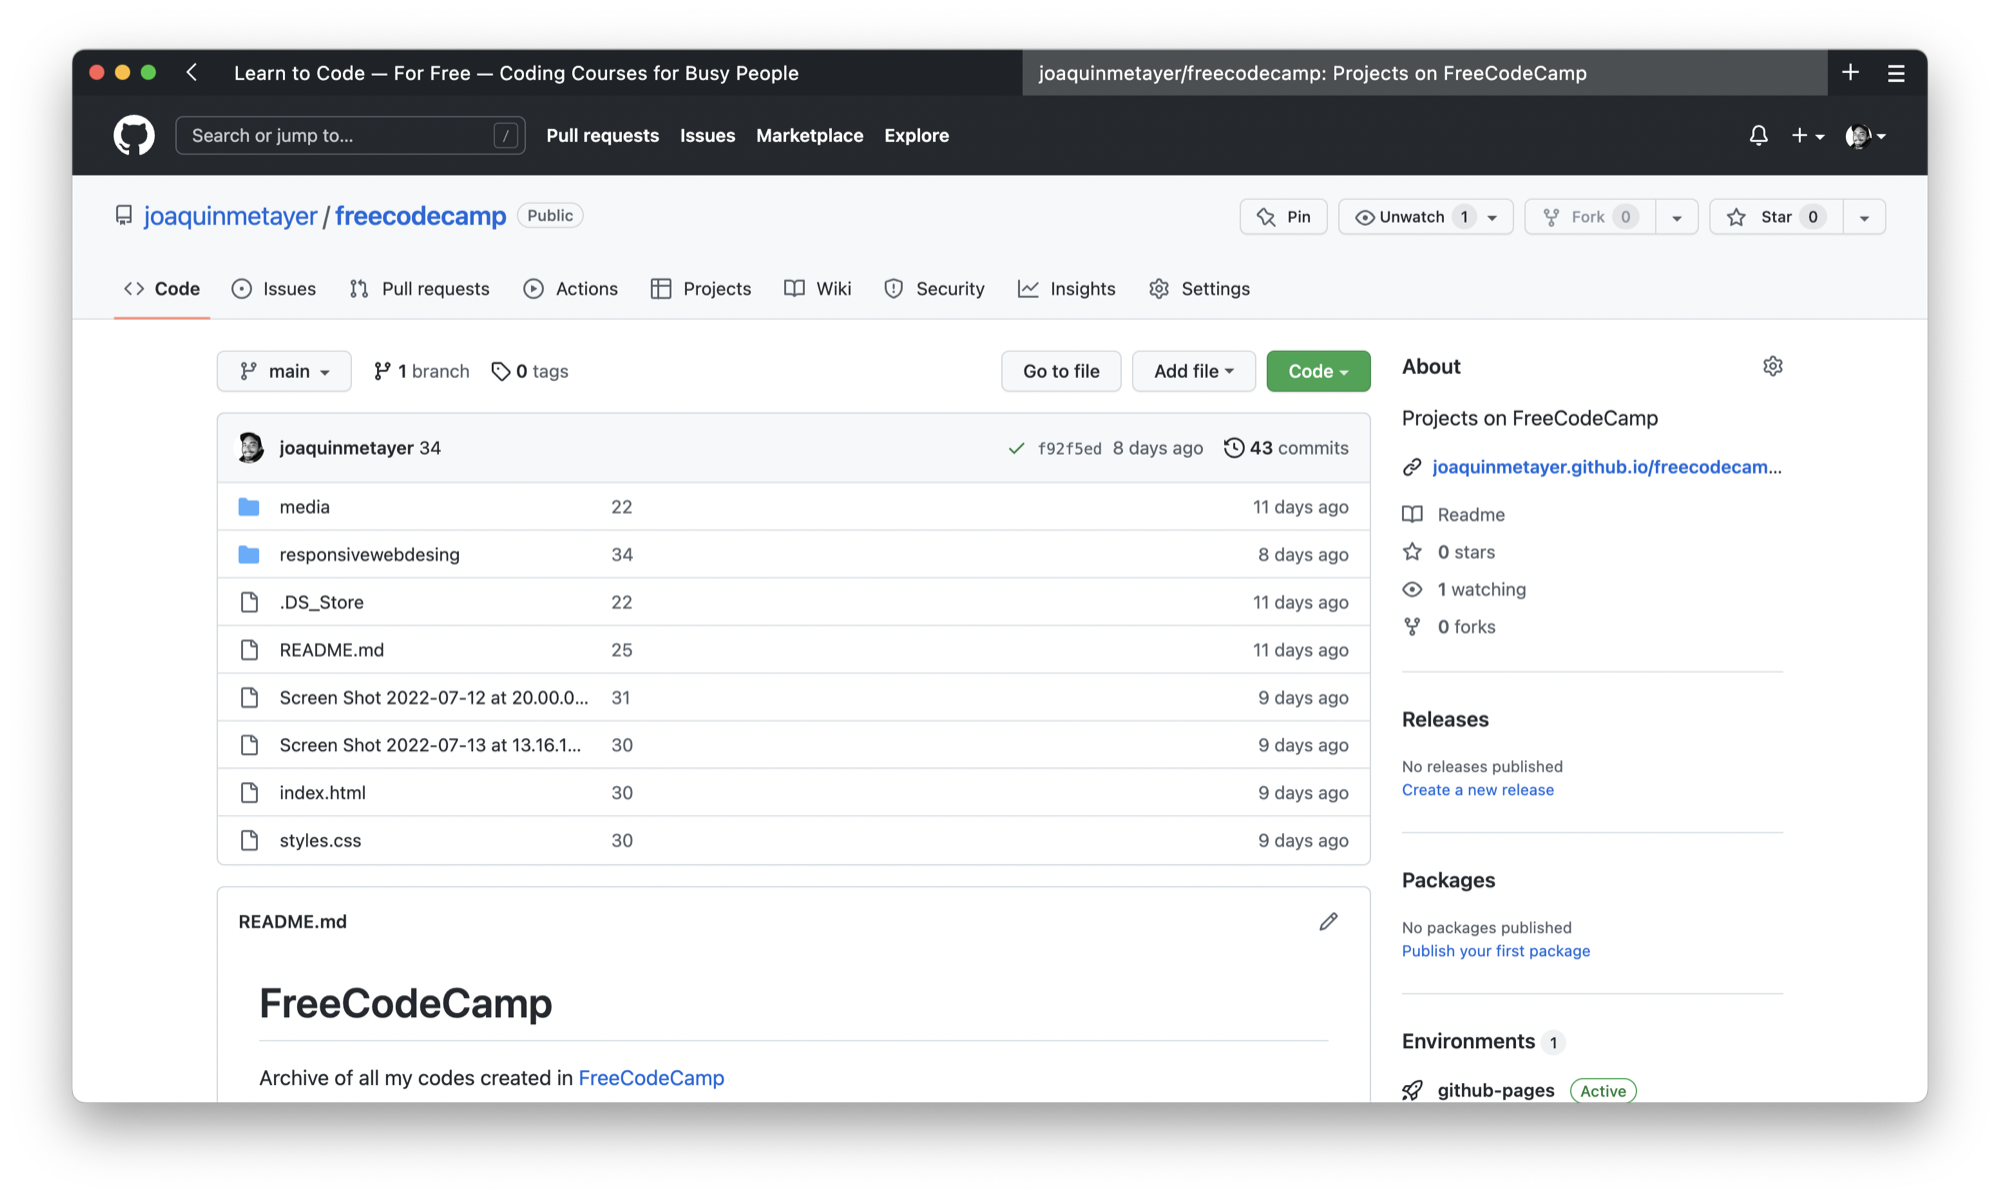Pin this repository to profile
The height and width of the screenshot is (1198, 2000).
(x=1284, y=217)
